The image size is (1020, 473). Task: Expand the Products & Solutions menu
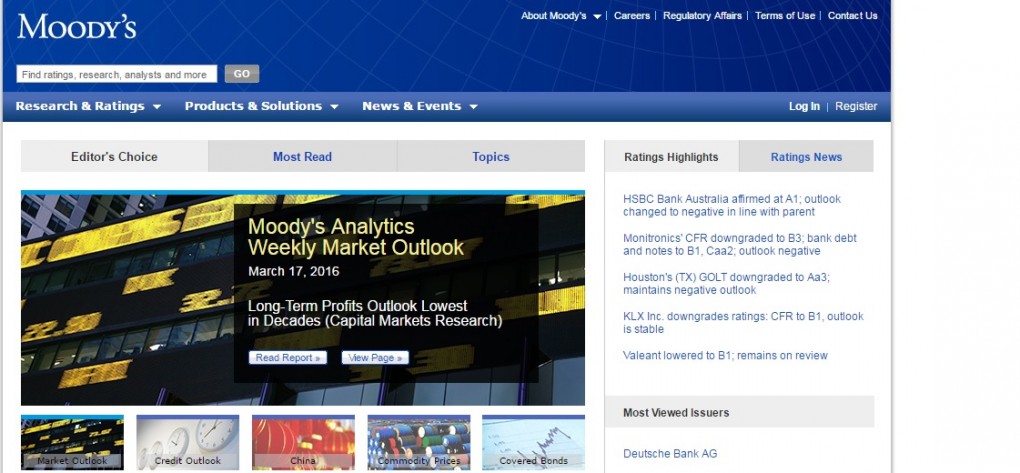pos(262,106)
